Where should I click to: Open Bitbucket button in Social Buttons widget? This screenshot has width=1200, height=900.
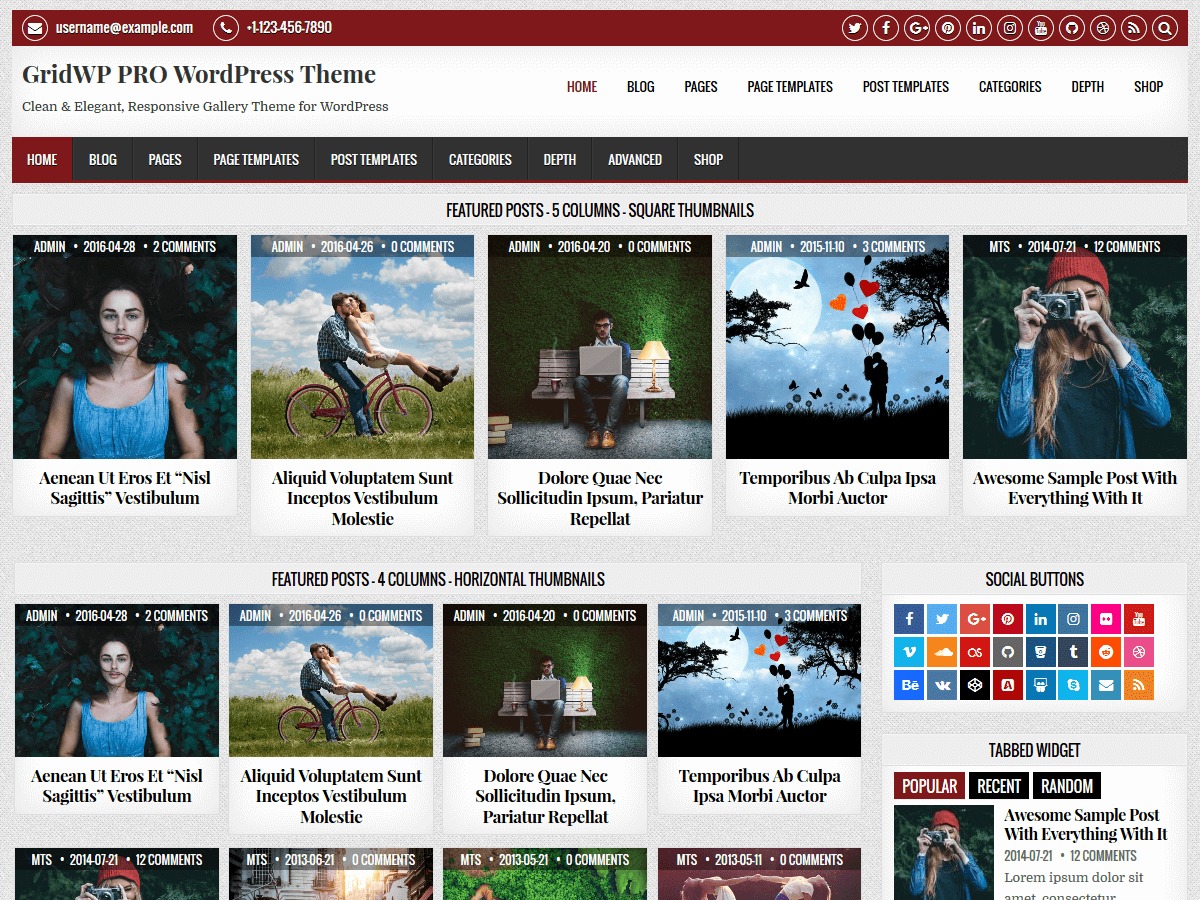(1040, 652)
